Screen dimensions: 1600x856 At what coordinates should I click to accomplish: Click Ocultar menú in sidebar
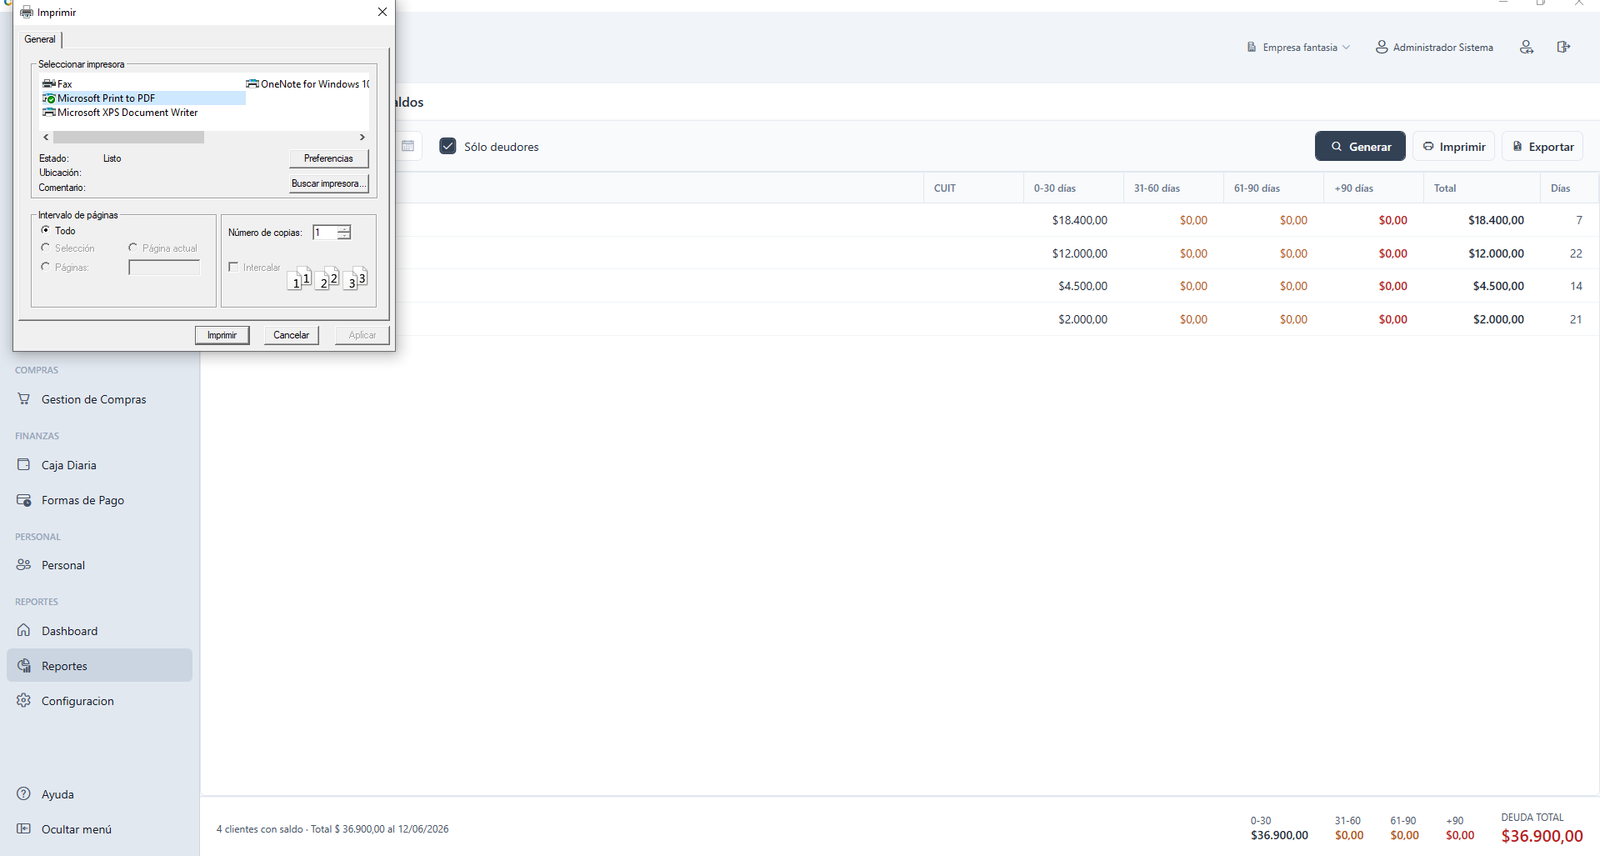click(x=99, y=829)
